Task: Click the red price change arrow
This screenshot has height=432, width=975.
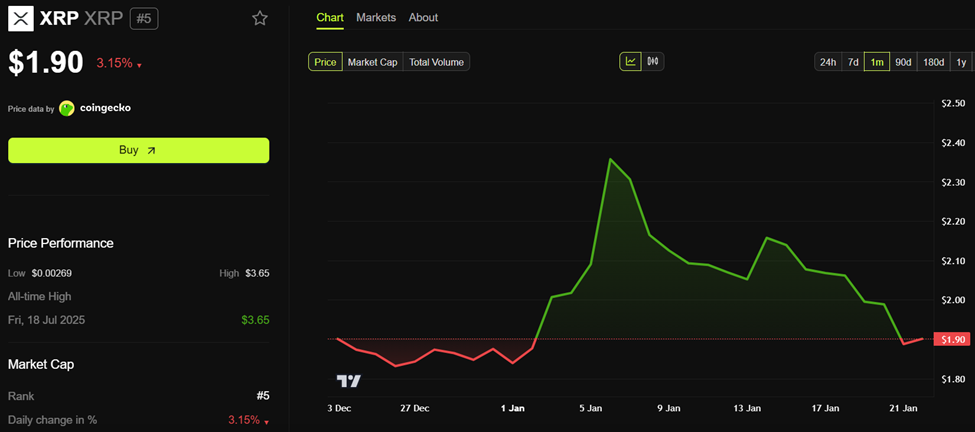Action: pos(139,66)
